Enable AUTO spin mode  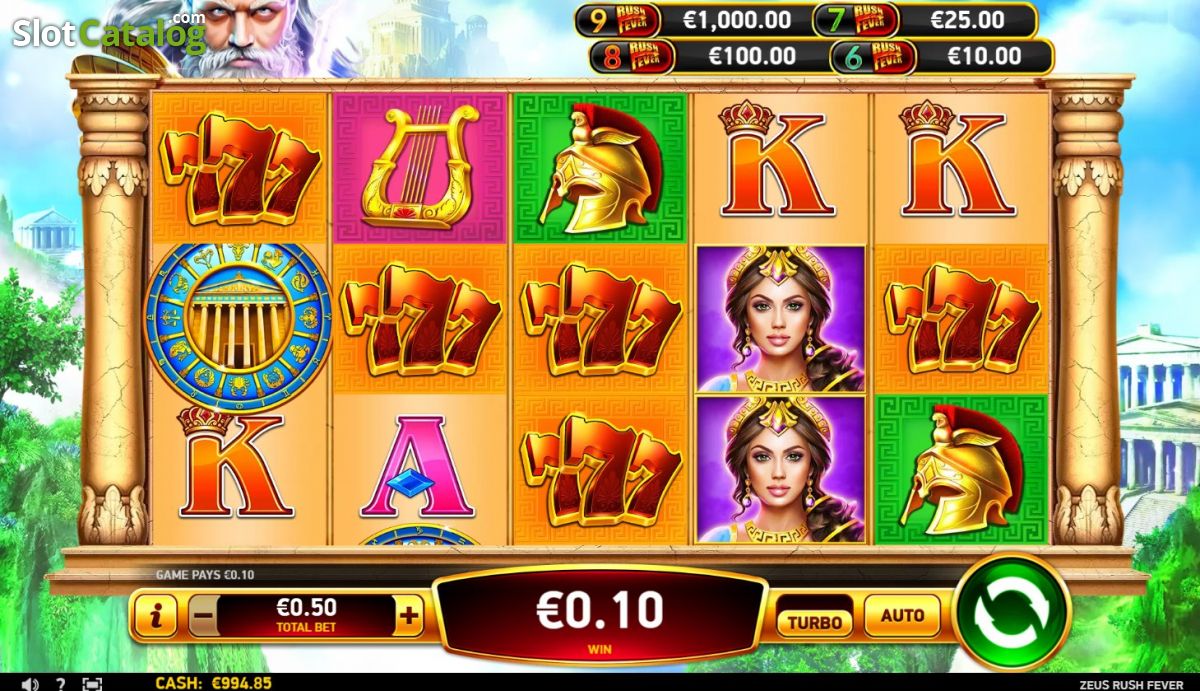click(x=902, y=616)
